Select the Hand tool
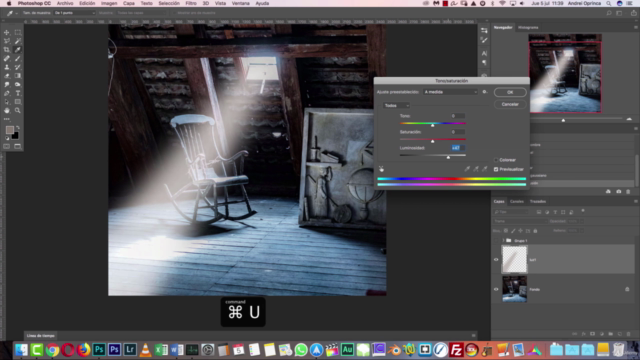640x360 pixels. point(7,110)
